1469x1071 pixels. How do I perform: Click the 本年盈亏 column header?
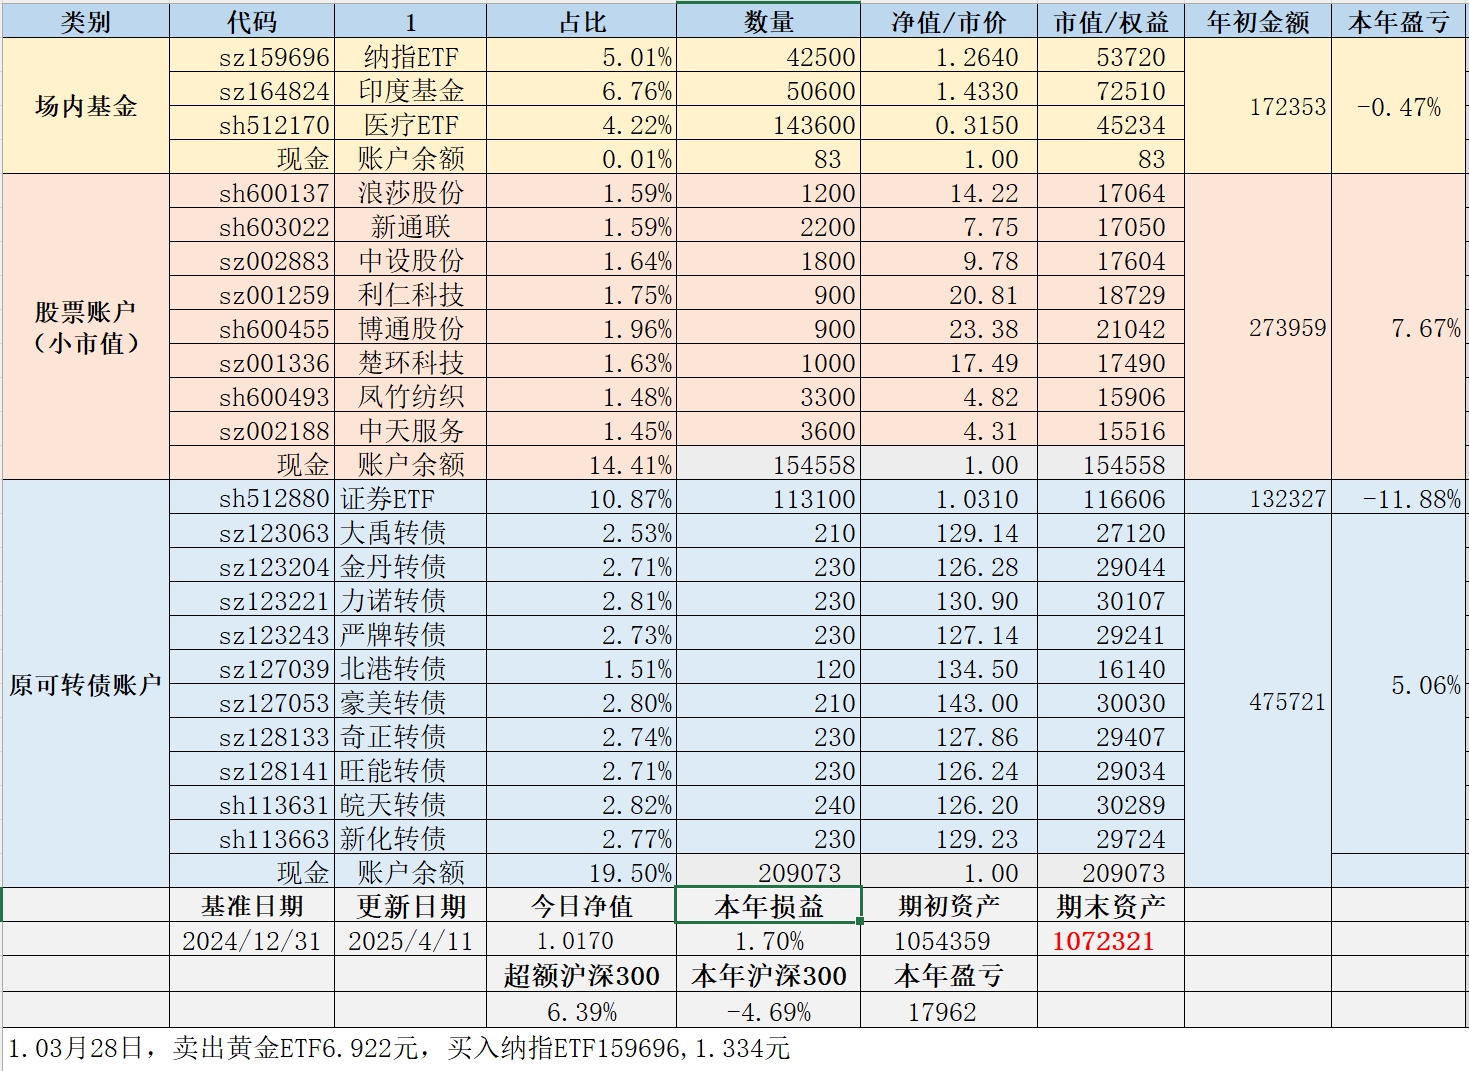point(1400,21)
